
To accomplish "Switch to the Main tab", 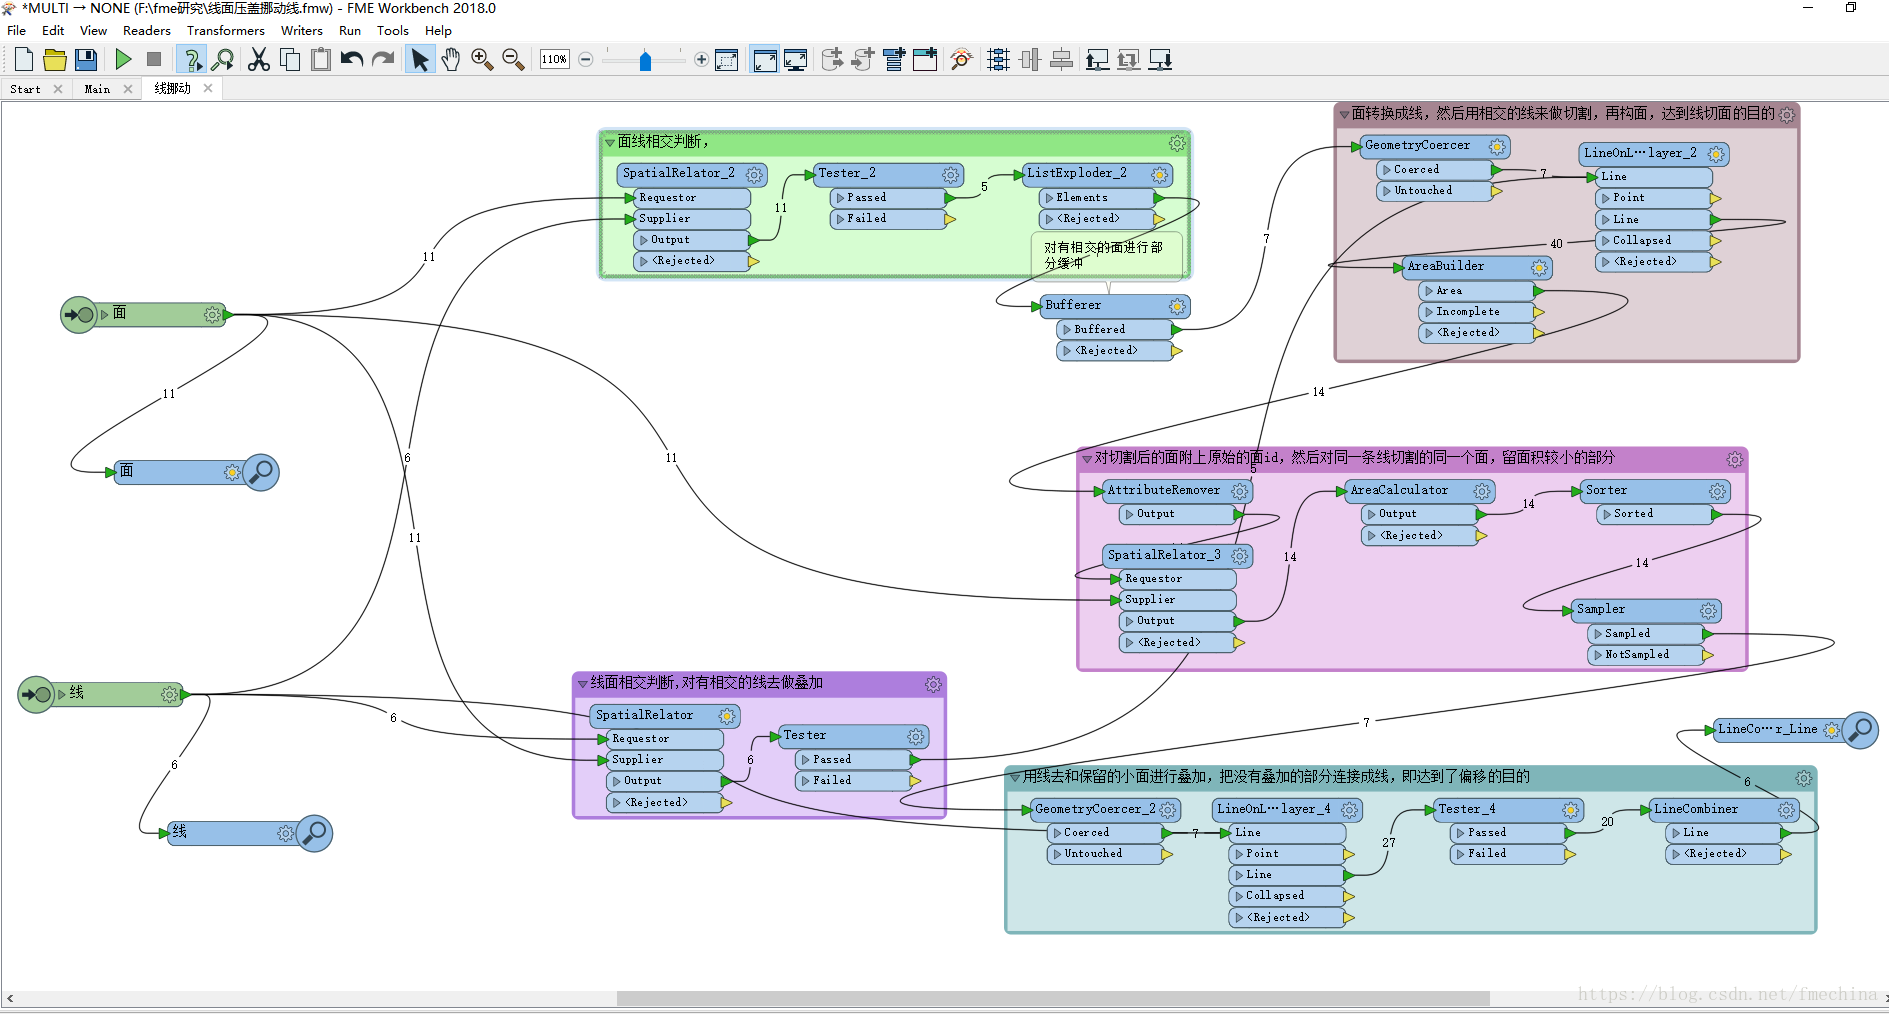I will point(97,89).
